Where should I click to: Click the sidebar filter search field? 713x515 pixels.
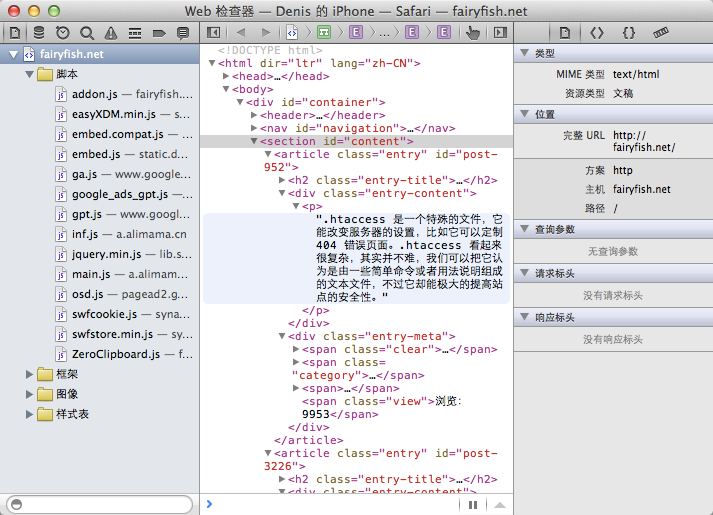98,503
